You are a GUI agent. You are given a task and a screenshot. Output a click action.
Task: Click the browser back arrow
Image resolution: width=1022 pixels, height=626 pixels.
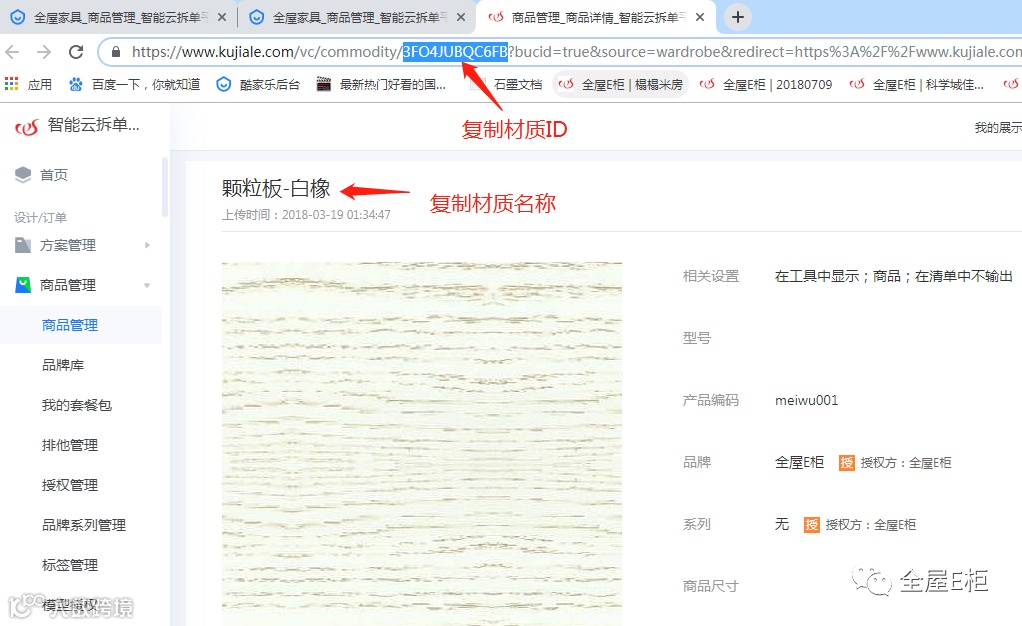coord(13,52)
